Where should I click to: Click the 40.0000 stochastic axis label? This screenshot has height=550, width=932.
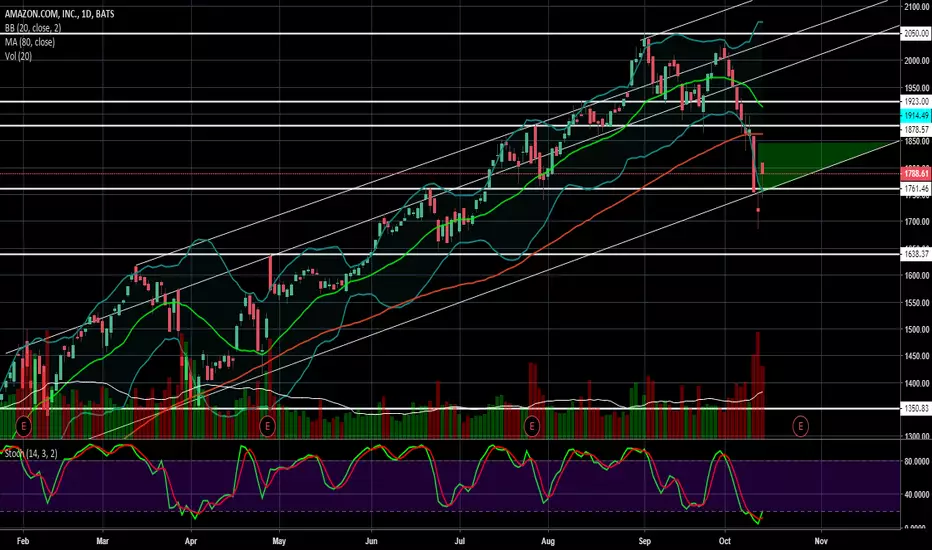point(917,495)
